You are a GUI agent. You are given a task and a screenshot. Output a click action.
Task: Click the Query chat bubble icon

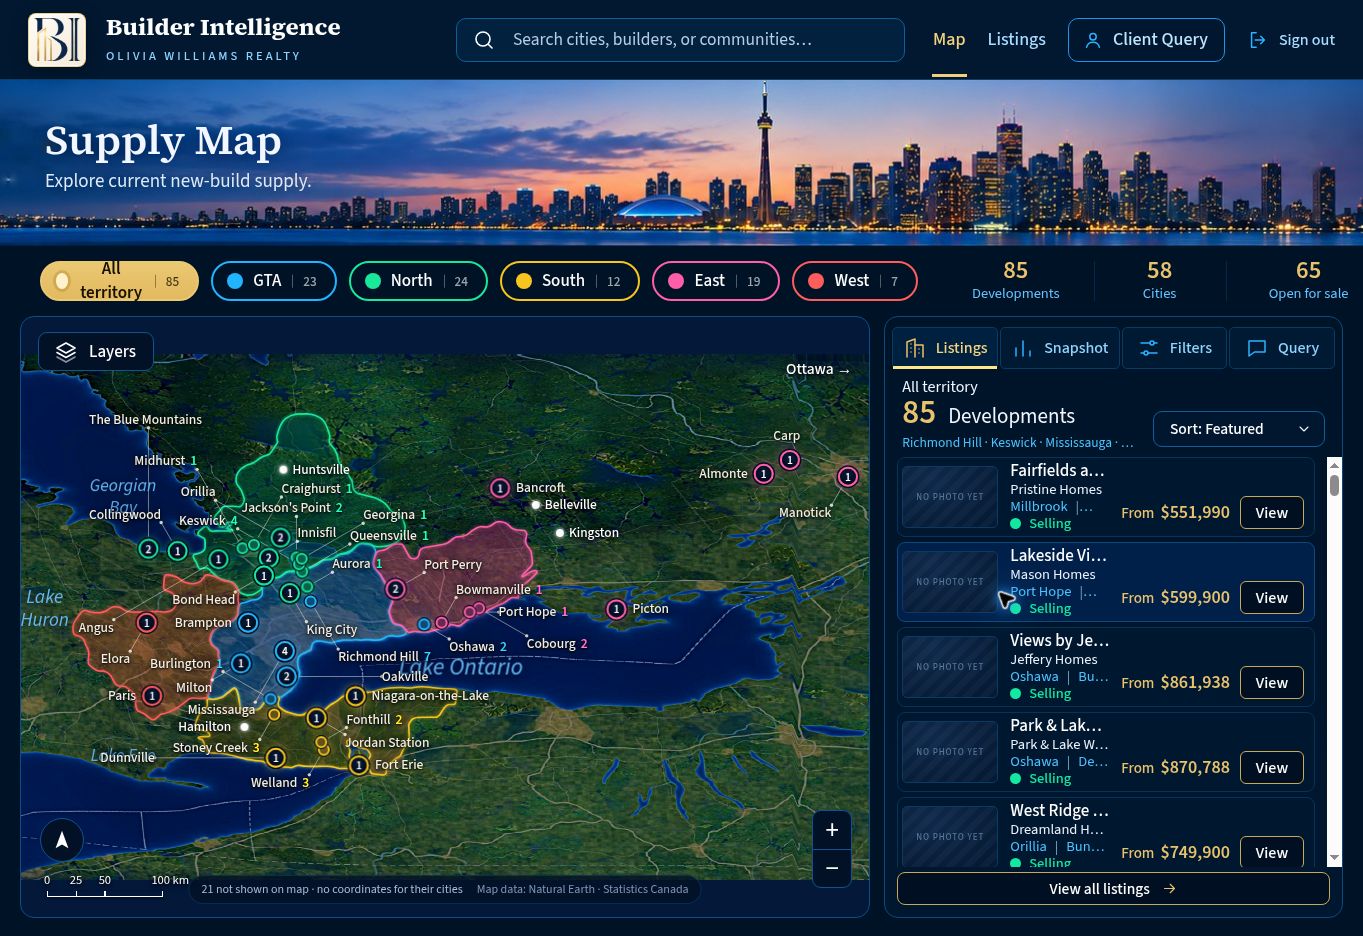point(1257,348)
